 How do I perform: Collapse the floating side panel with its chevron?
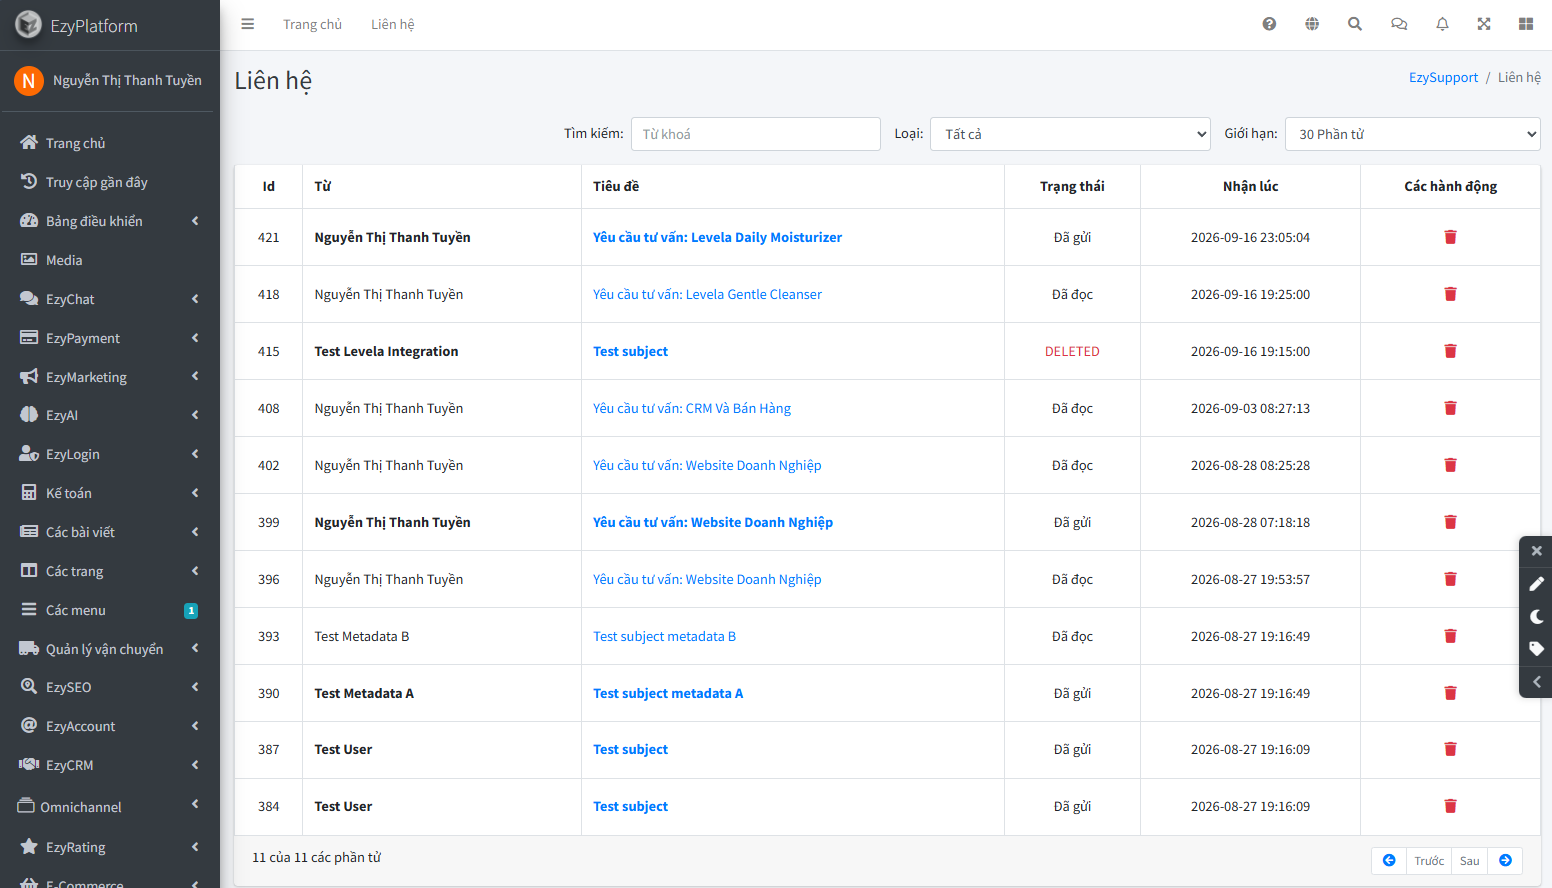coord(1536,682)
